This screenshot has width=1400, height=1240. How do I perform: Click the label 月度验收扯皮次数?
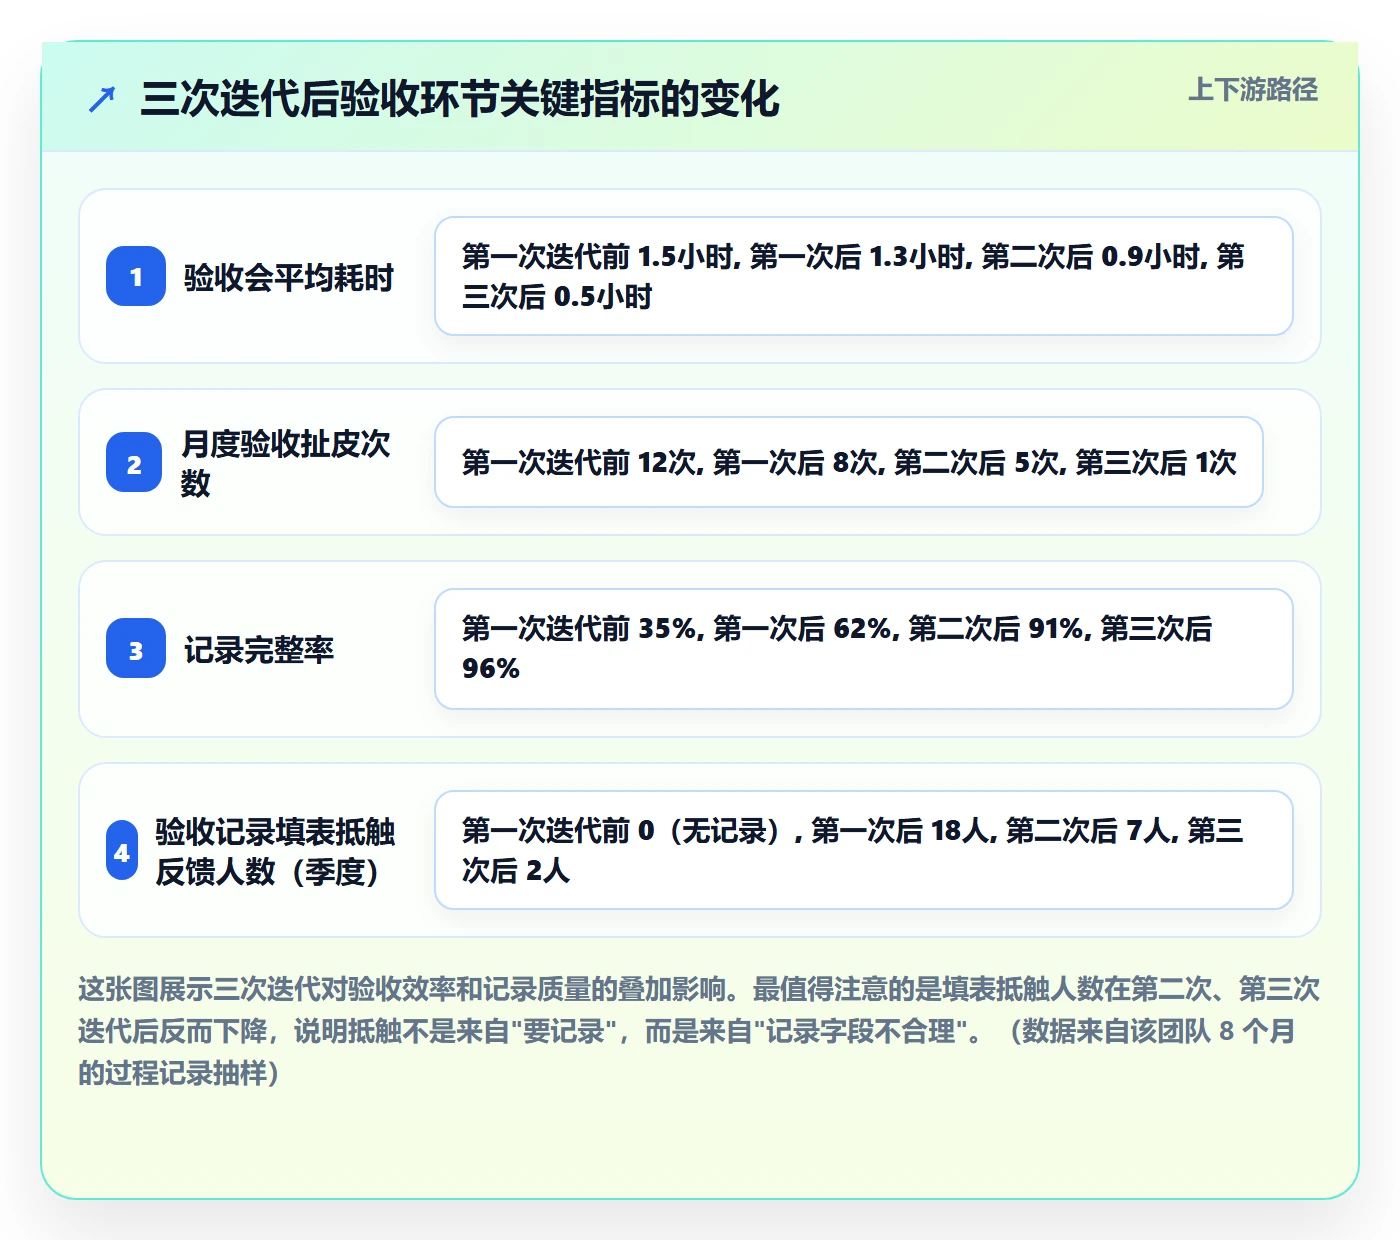tap(287, 462)
